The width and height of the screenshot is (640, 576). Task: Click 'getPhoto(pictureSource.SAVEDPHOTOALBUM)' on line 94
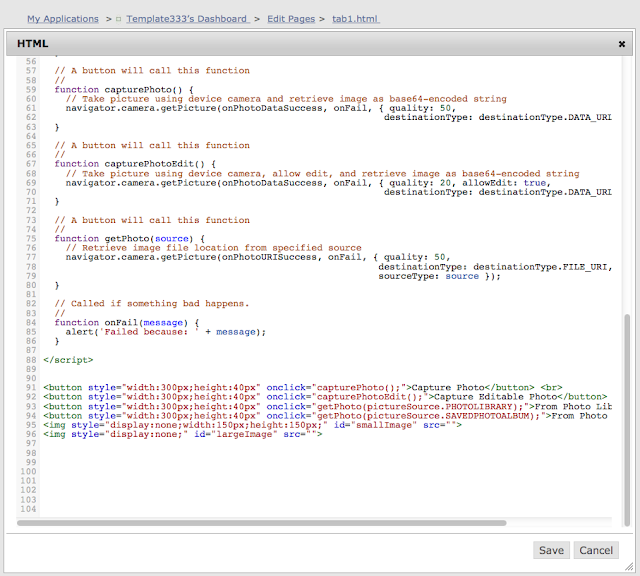click(x=427, y=416)
